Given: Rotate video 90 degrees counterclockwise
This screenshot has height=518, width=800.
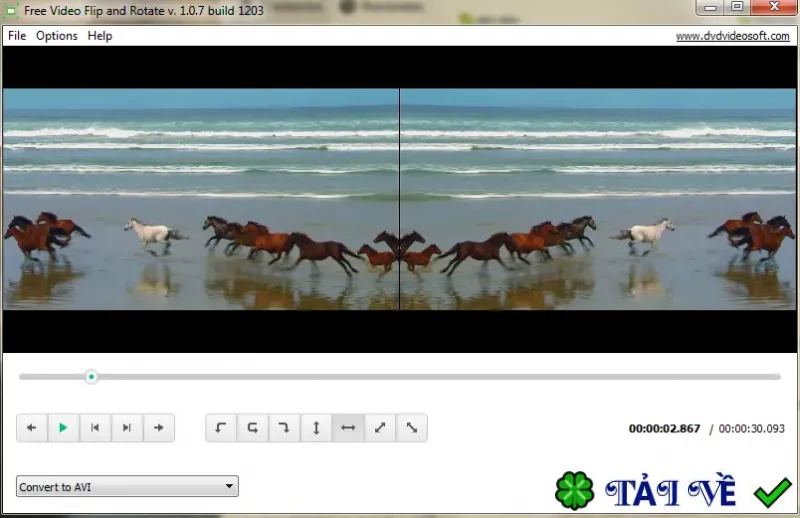Looking at the screenshot, I should tap(221, 428).
